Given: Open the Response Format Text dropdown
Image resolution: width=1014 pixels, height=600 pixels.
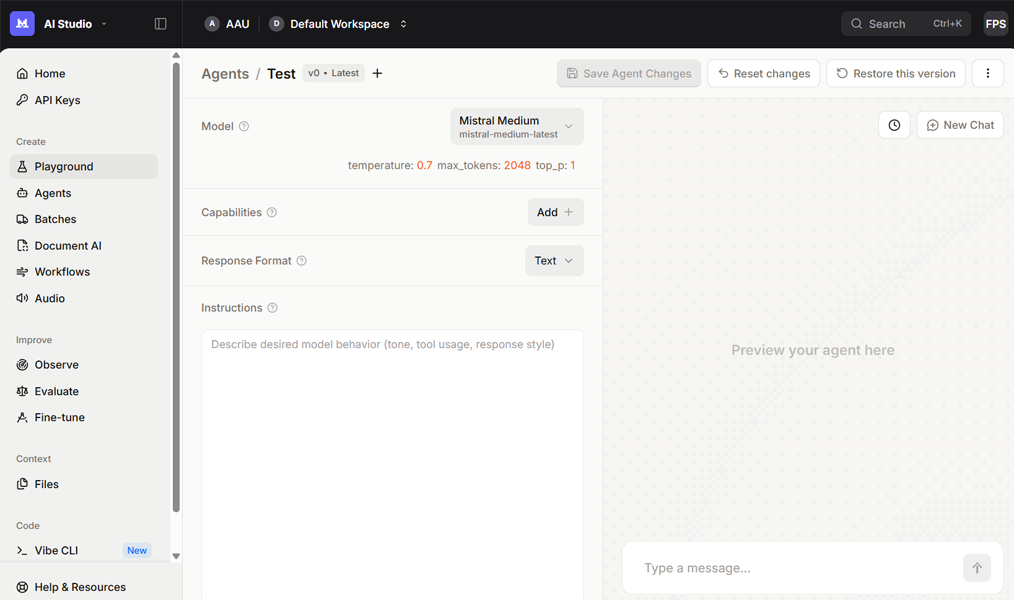Looking at the screenshot, I should pos(554,261).
